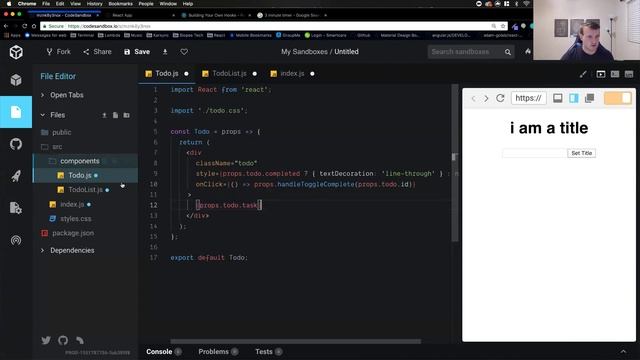Click the GitHub icon at sidebar bottom
This screenshot has height=360, width=640.
point(63,340)
